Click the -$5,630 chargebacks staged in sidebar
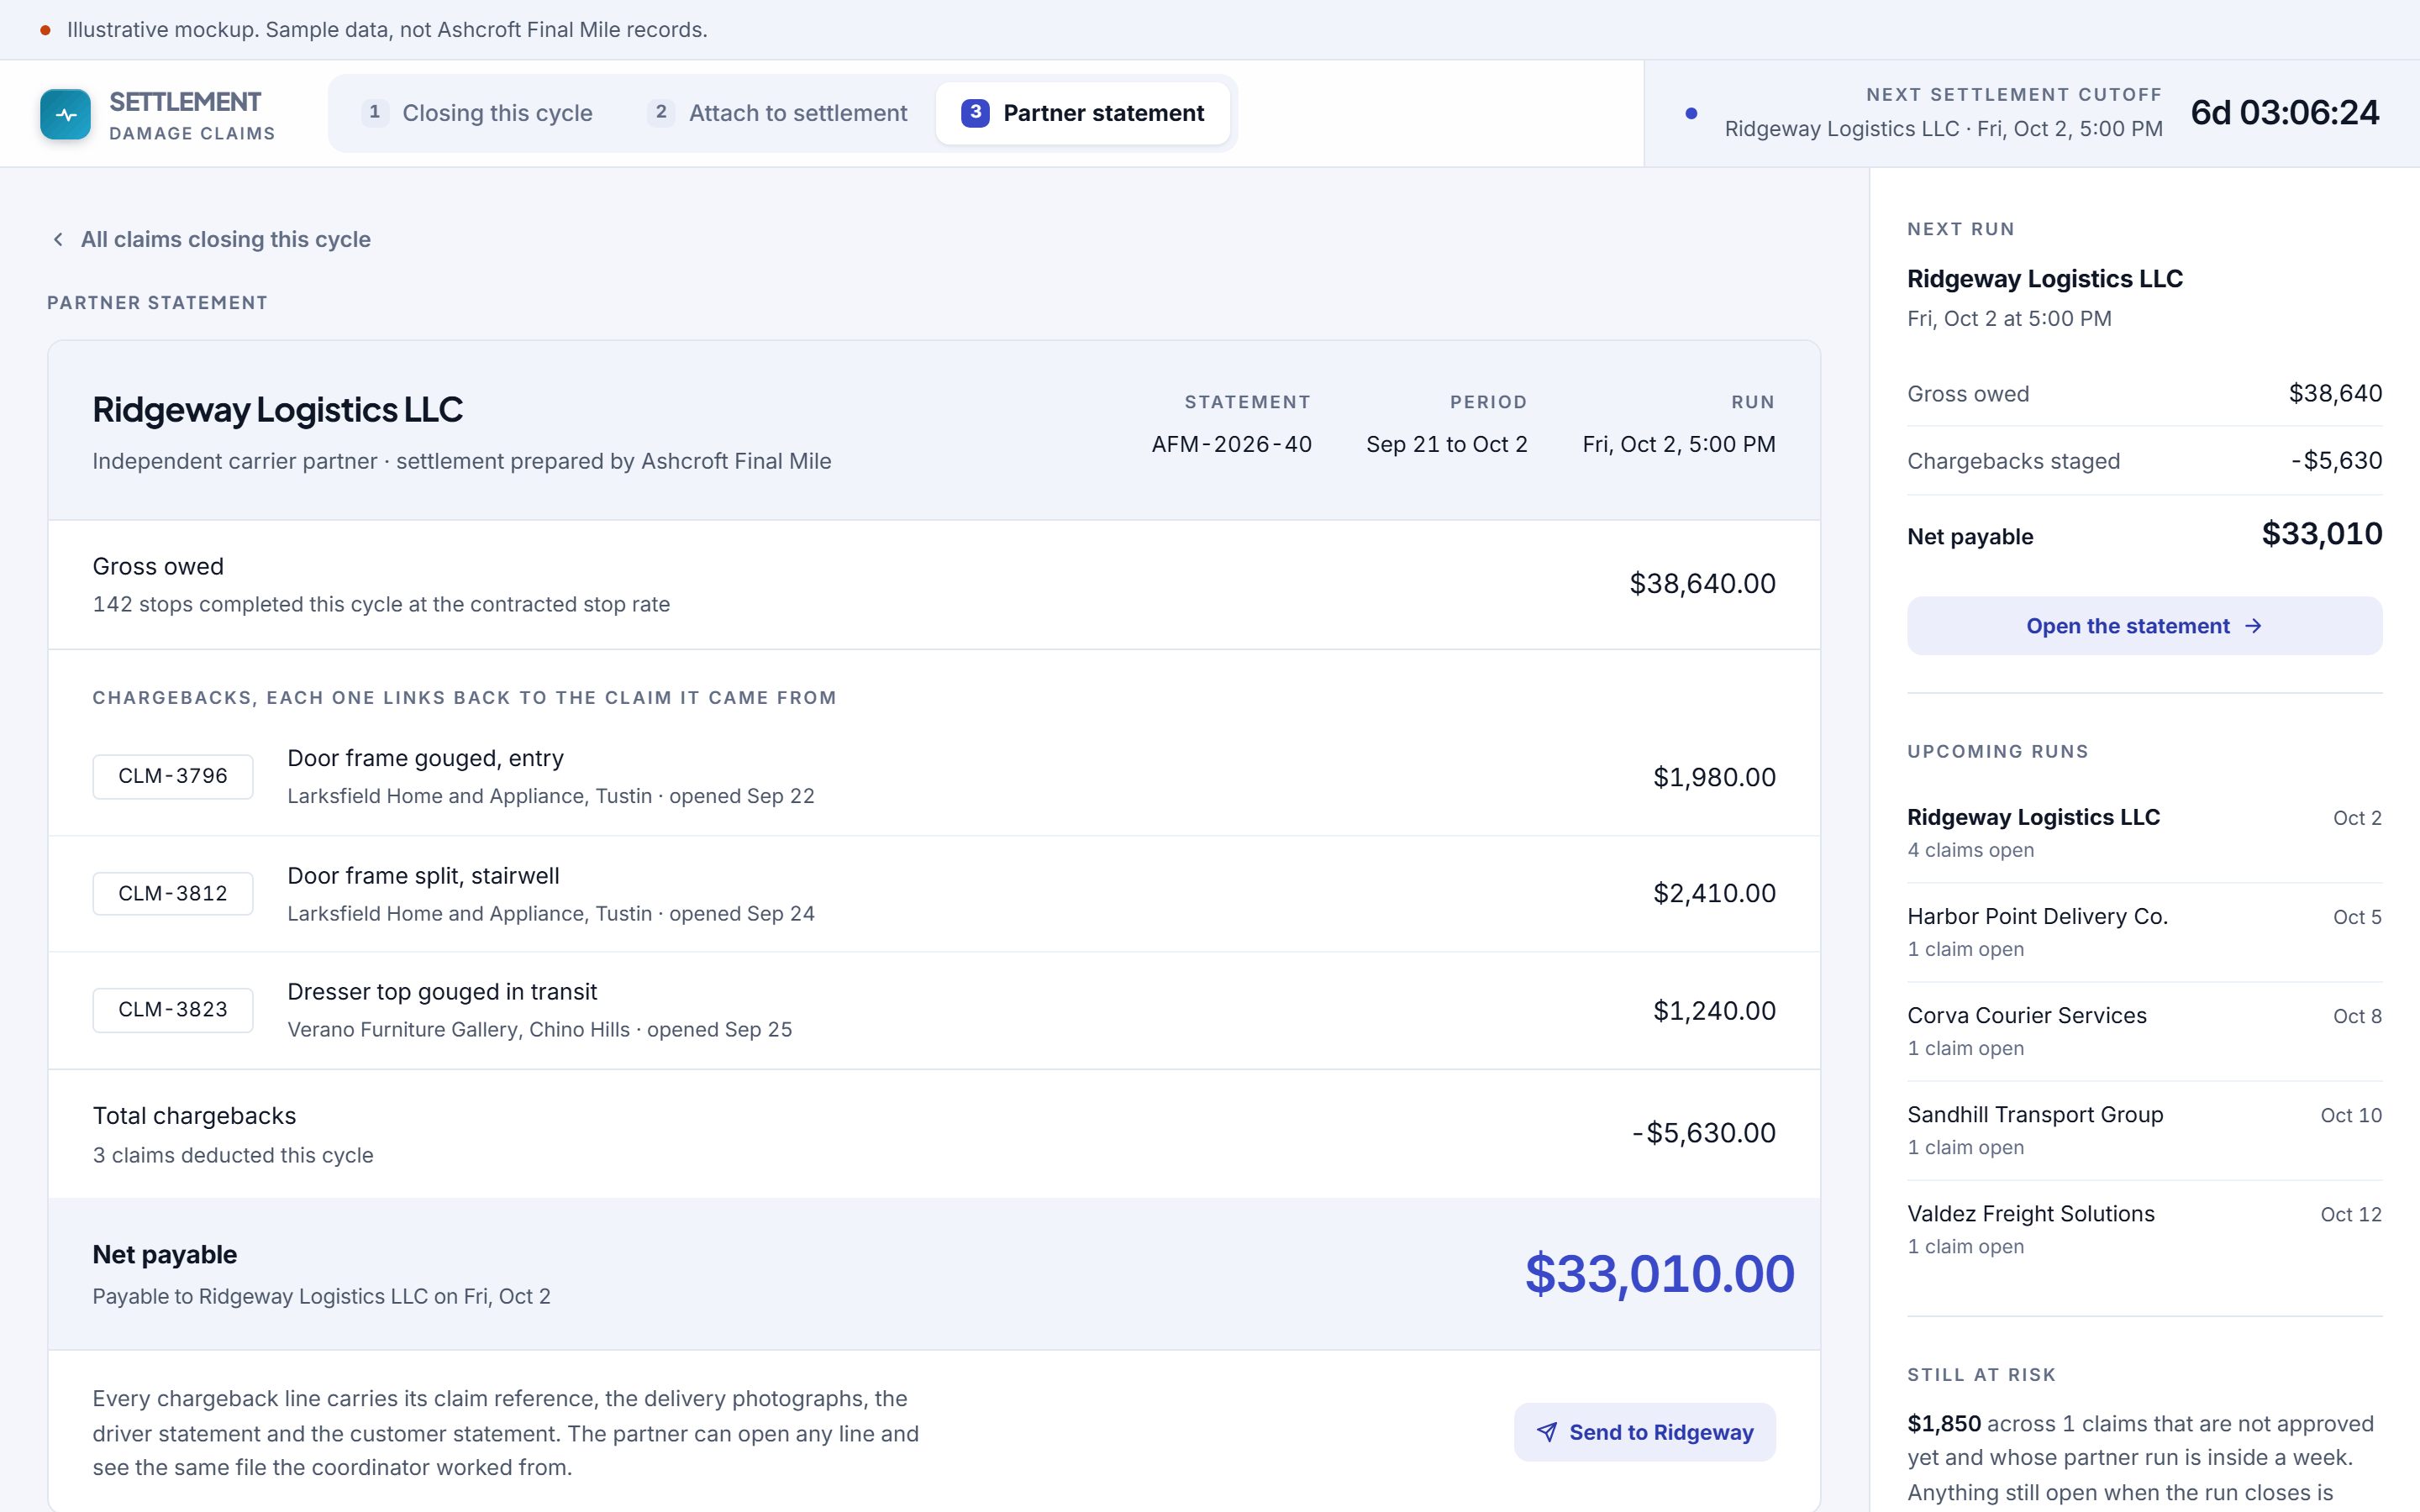The width and height of the screenshot is (2420, 1512). pyautogui.click(x=2336, y=461)
